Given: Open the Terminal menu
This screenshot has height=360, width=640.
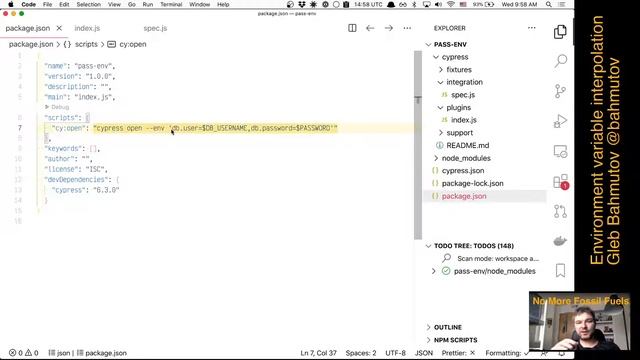Looking at the screenshot, I should click(x=171, y=4).
